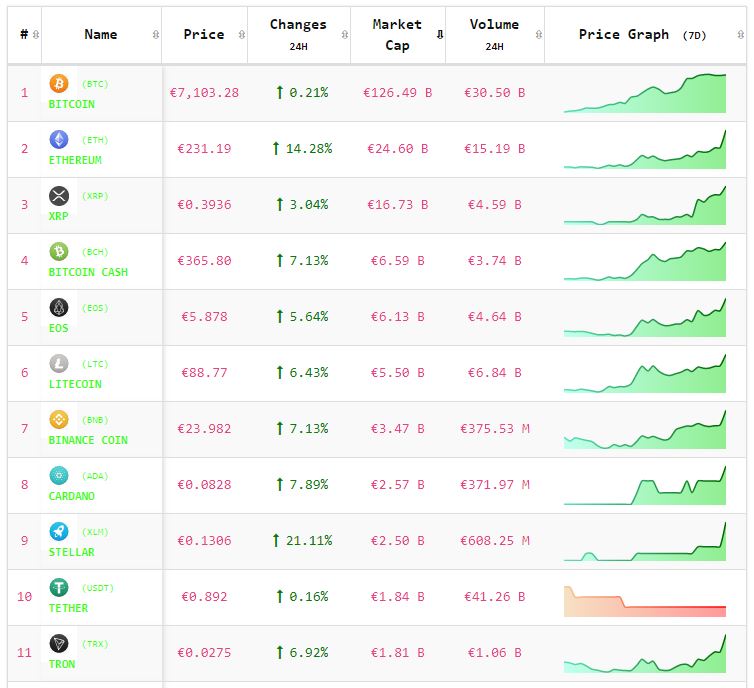Open Tether red price graph

645,600
